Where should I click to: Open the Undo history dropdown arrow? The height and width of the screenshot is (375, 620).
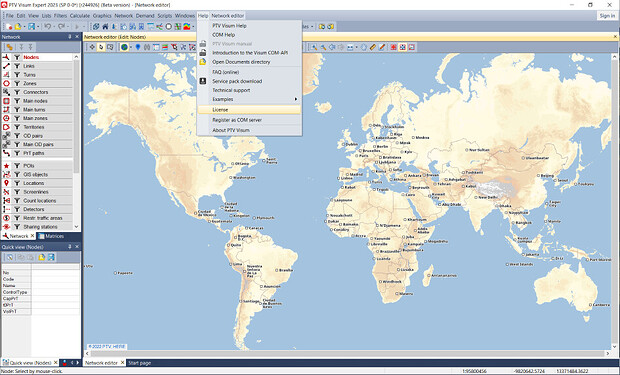[x=54, y=27]
